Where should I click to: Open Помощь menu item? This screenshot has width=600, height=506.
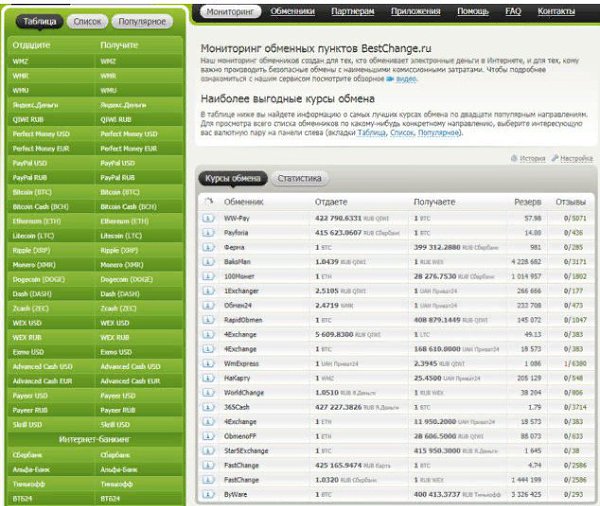pyautogui.click(x=473, y=11)
